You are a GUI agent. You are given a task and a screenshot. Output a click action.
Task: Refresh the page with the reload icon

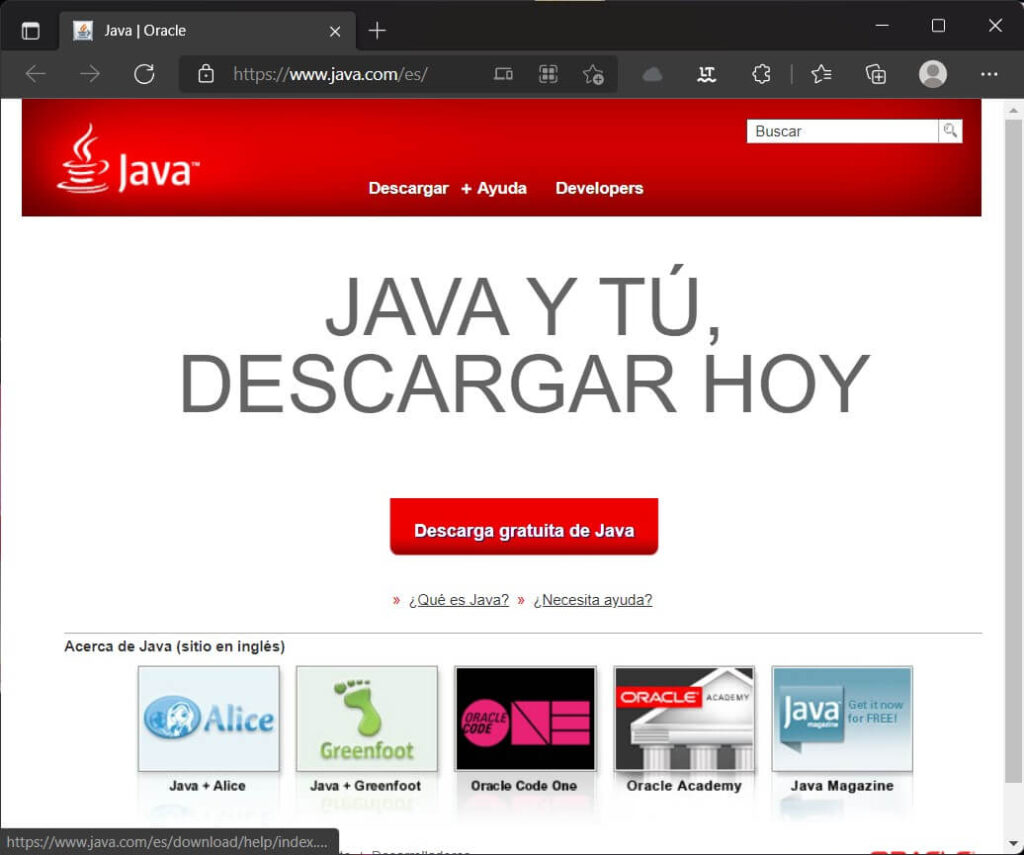(x=144, y=74)
